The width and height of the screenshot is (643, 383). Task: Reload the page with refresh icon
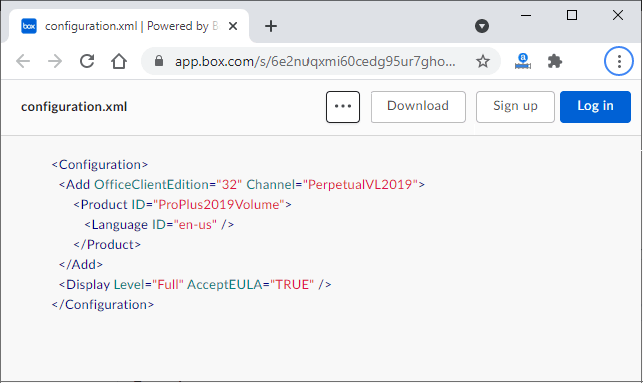point(87,62)
